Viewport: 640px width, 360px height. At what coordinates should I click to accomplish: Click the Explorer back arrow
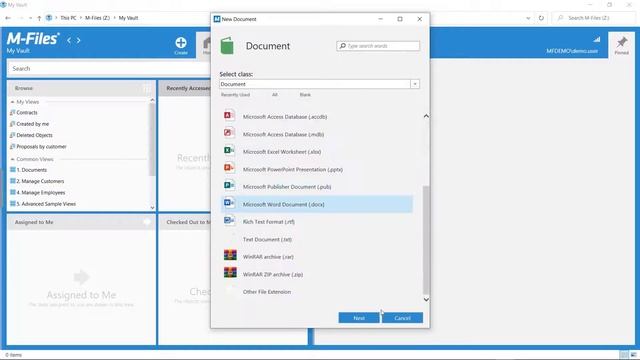coord(8,18)
